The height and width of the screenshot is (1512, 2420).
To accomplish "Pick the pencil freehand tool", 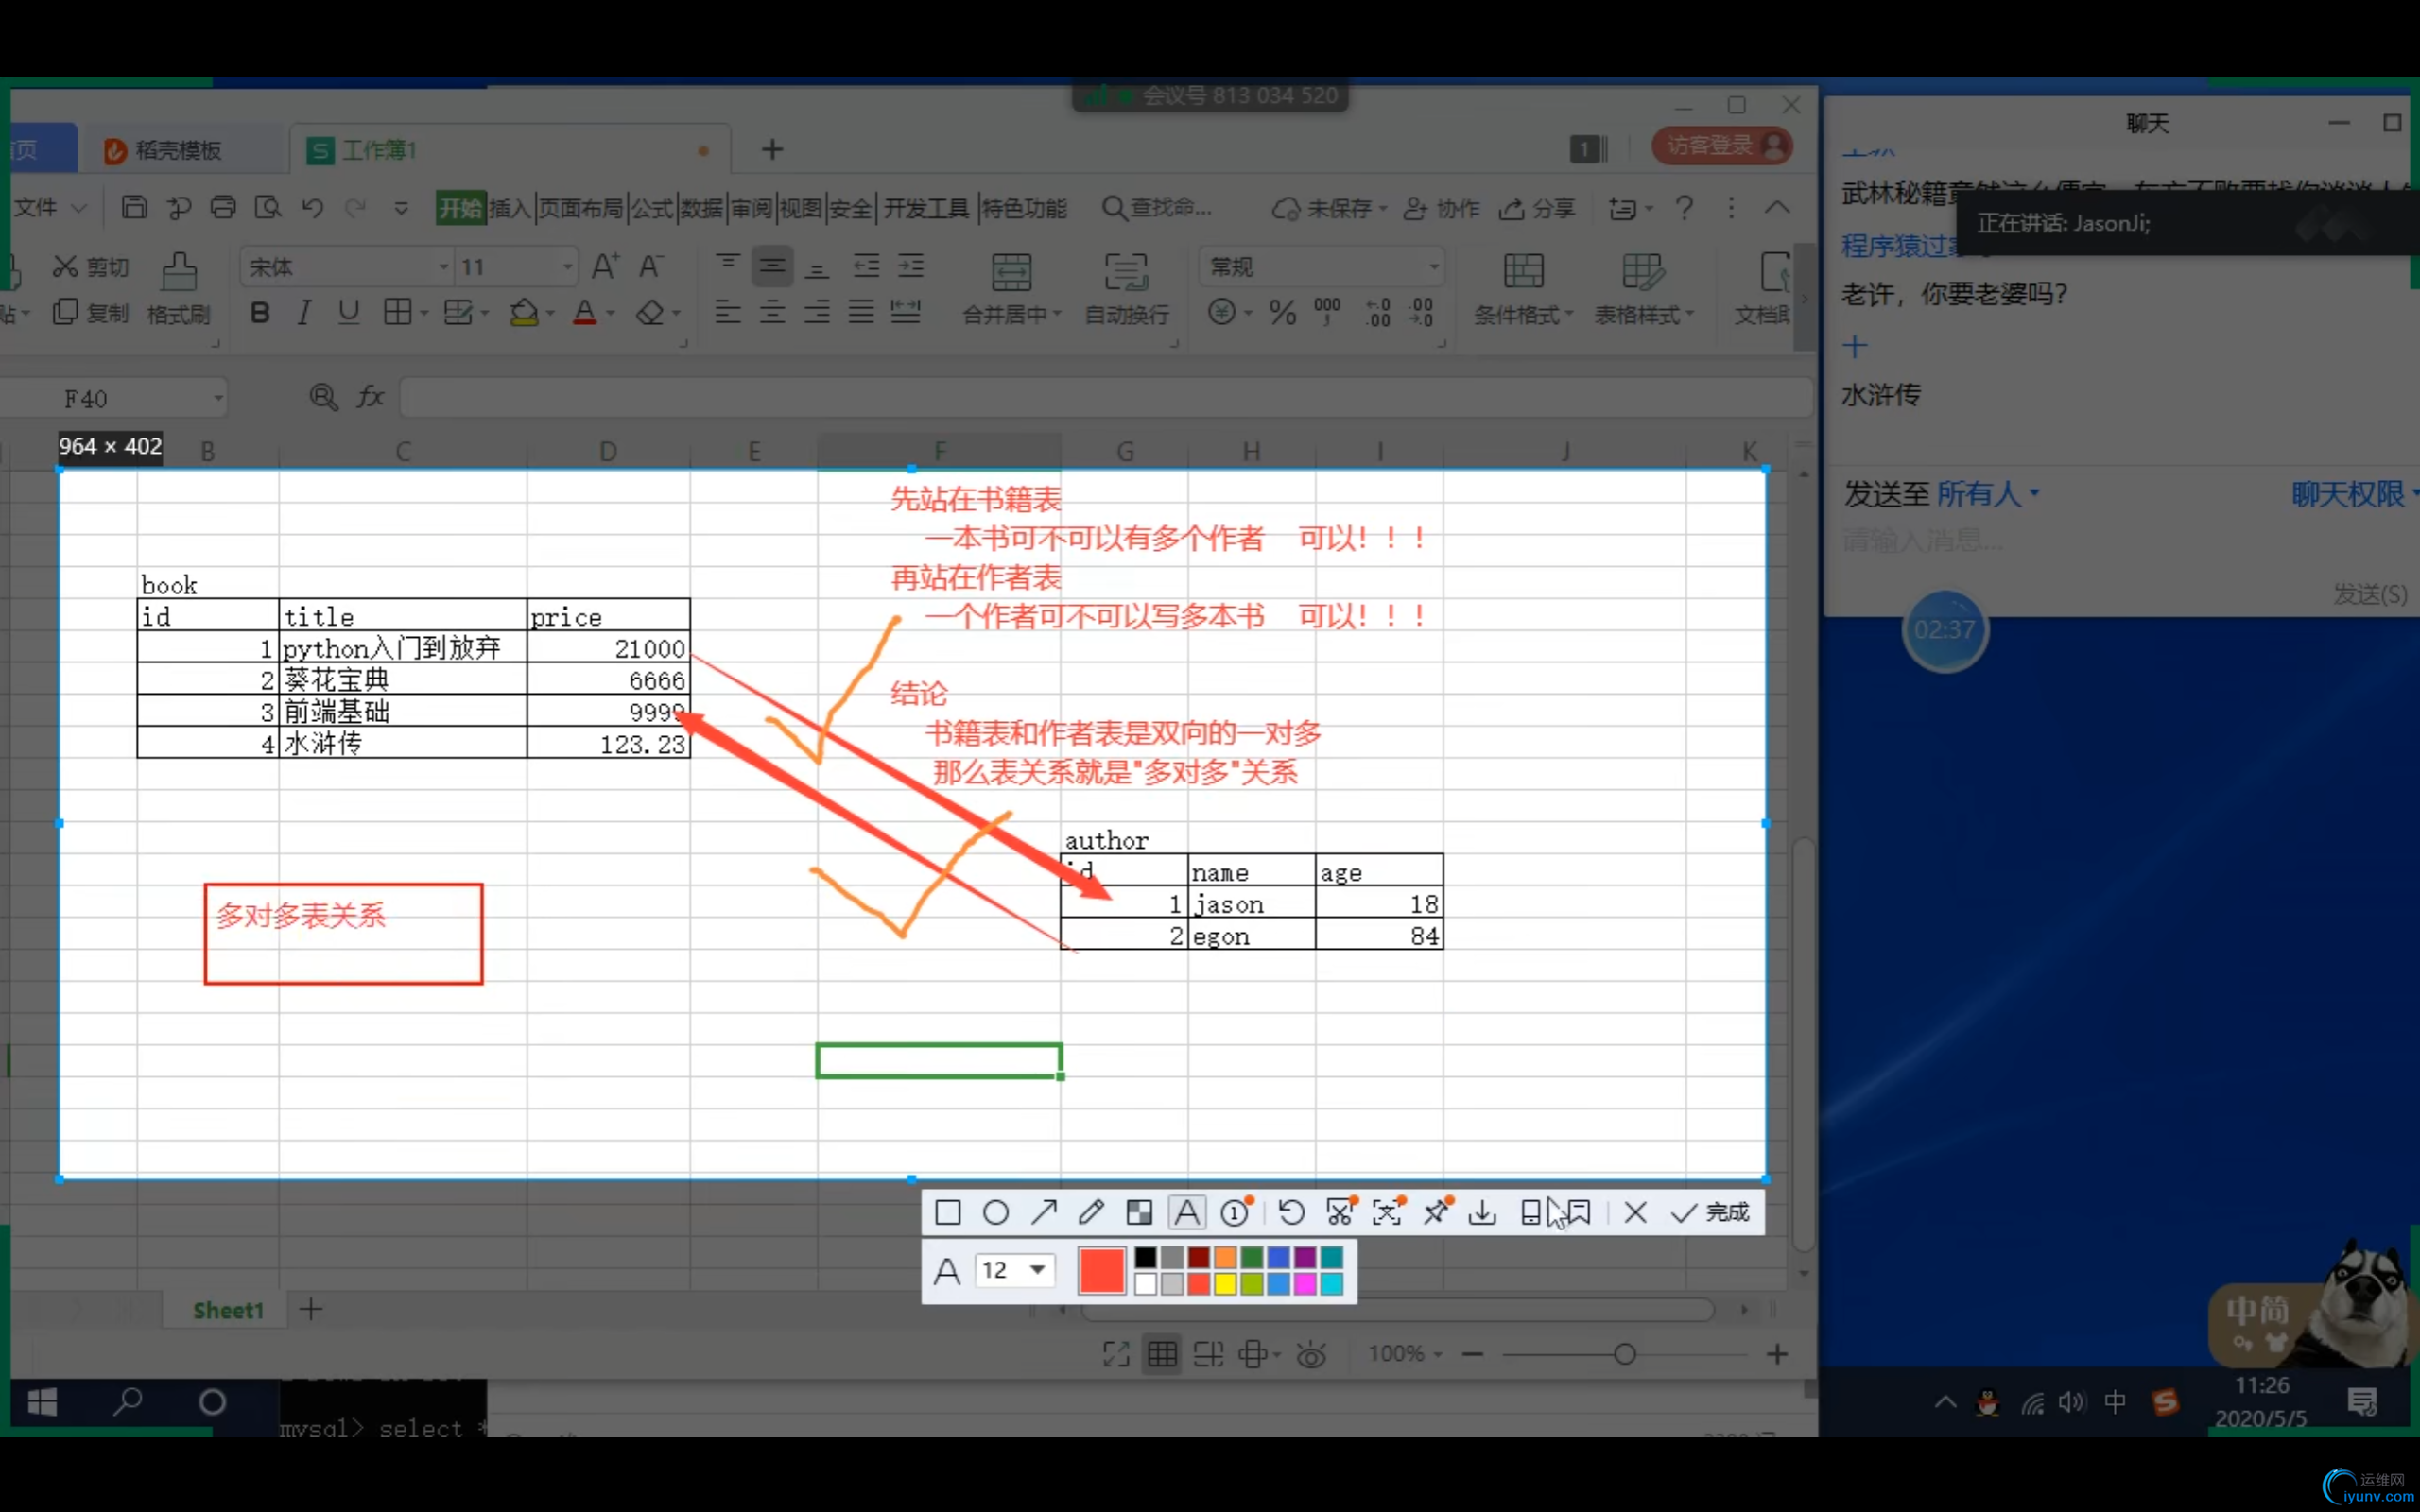I will coord(1091,1213).
